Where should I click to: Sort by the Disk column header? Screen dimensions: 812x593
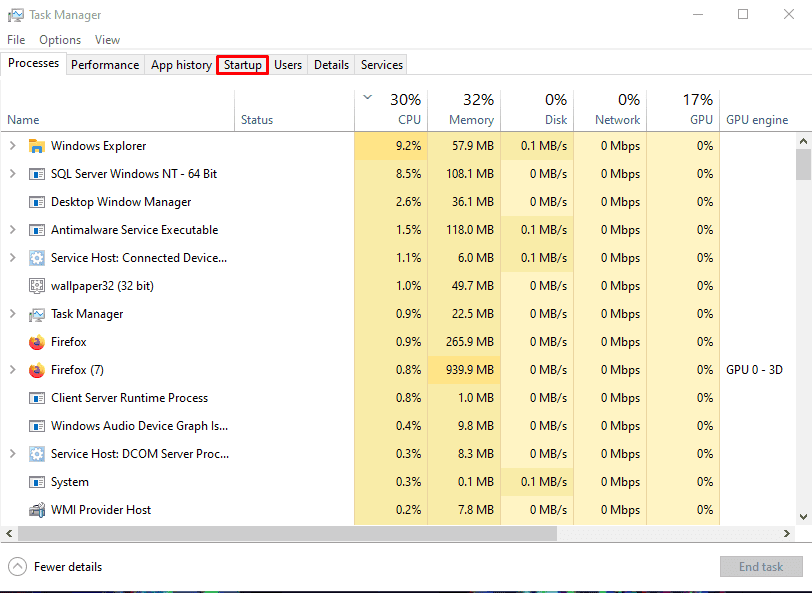(x=537, y=111)
